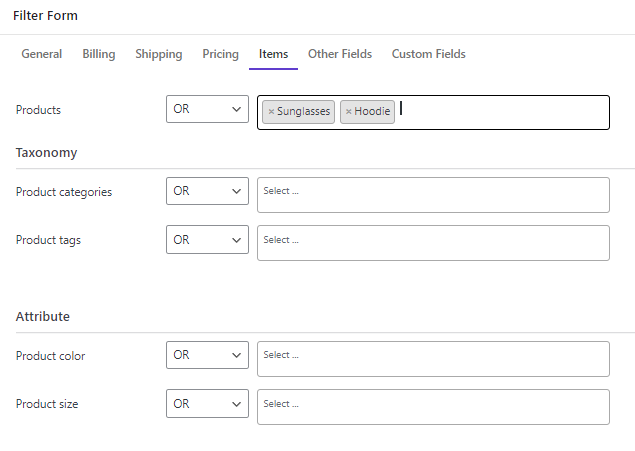Open Product categories OR operator dropdown
Image resolution: width=635 pixels, height=451 pixels.
point(207,191)
